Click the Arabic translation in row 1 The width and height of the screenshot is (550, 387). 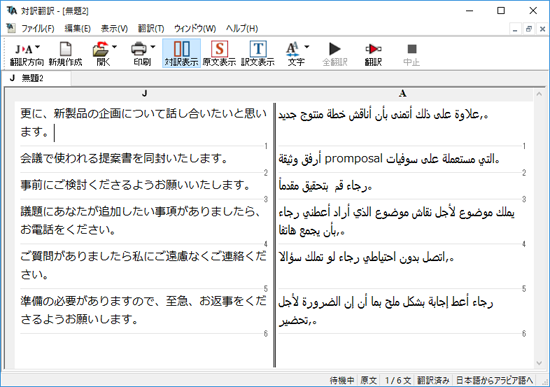tap(383, 114)
